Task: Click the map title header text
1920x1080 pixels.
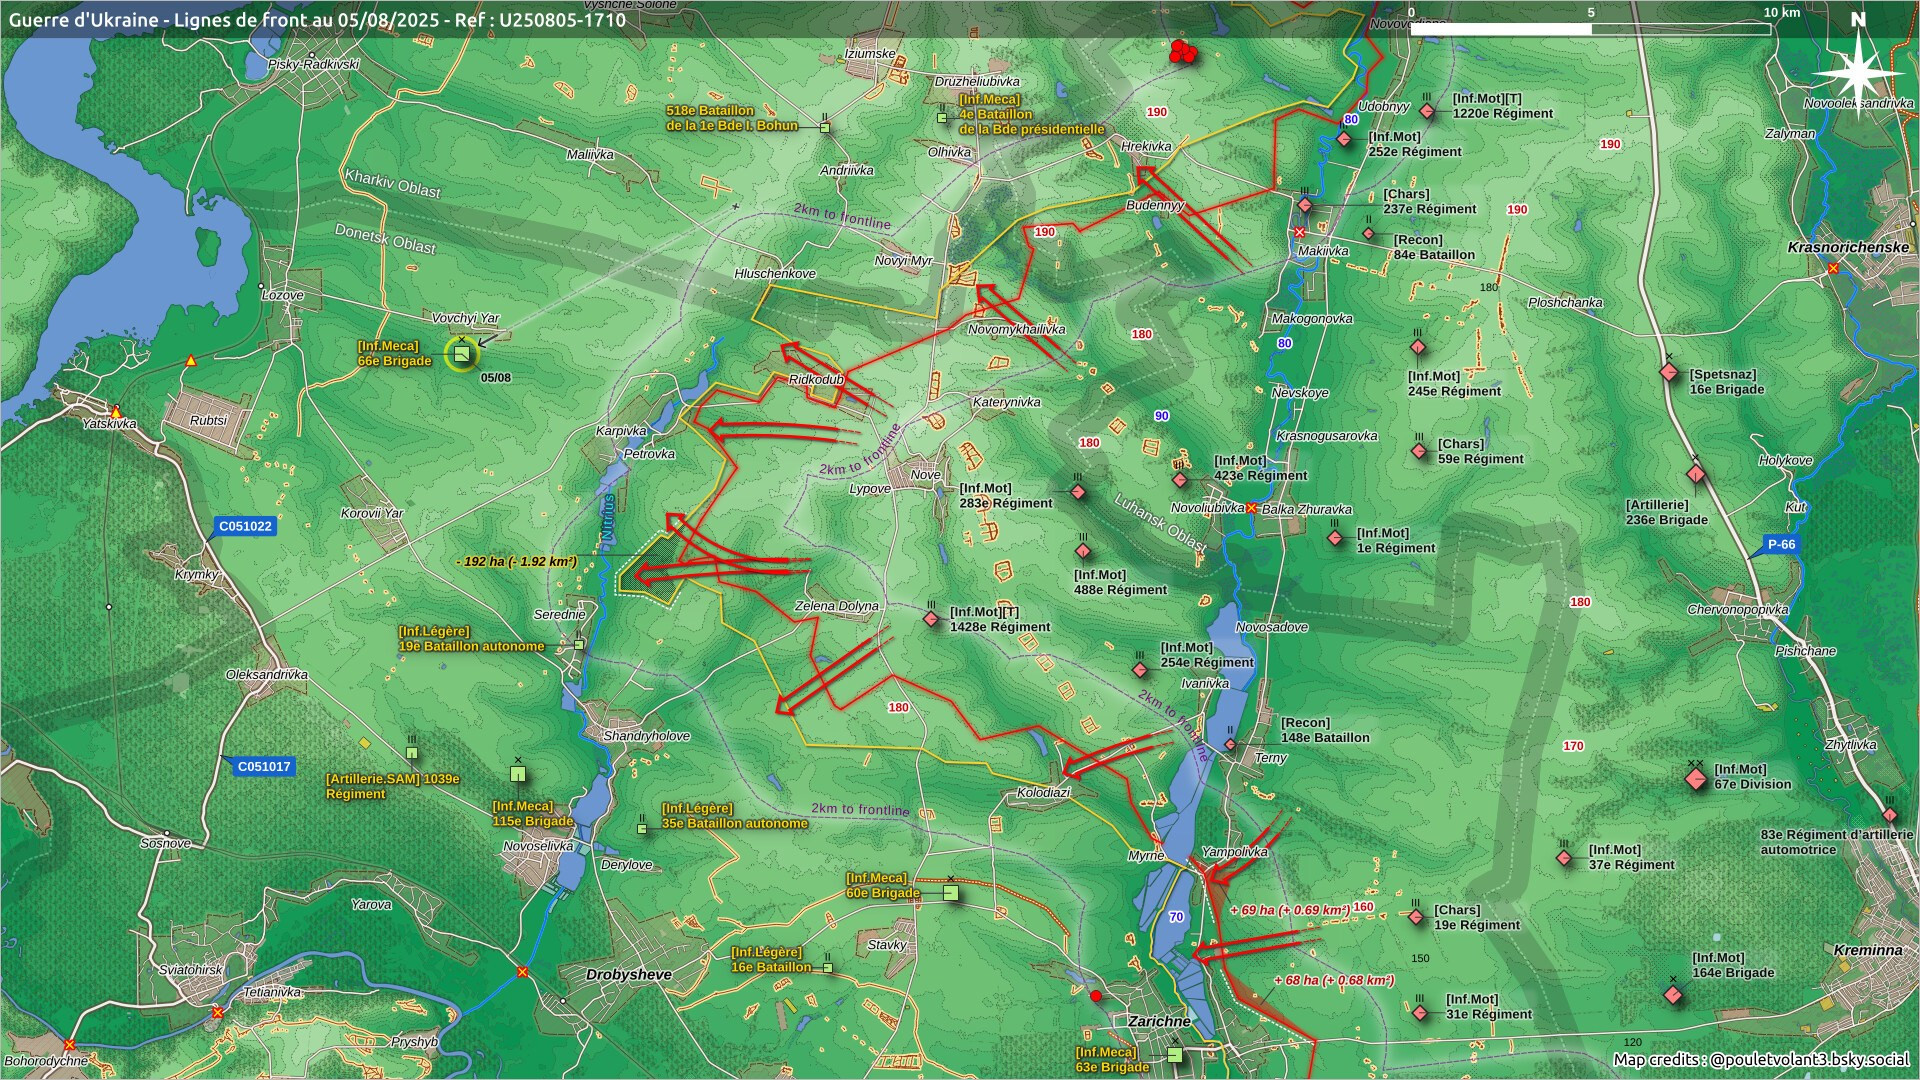Action: [318, 19]
